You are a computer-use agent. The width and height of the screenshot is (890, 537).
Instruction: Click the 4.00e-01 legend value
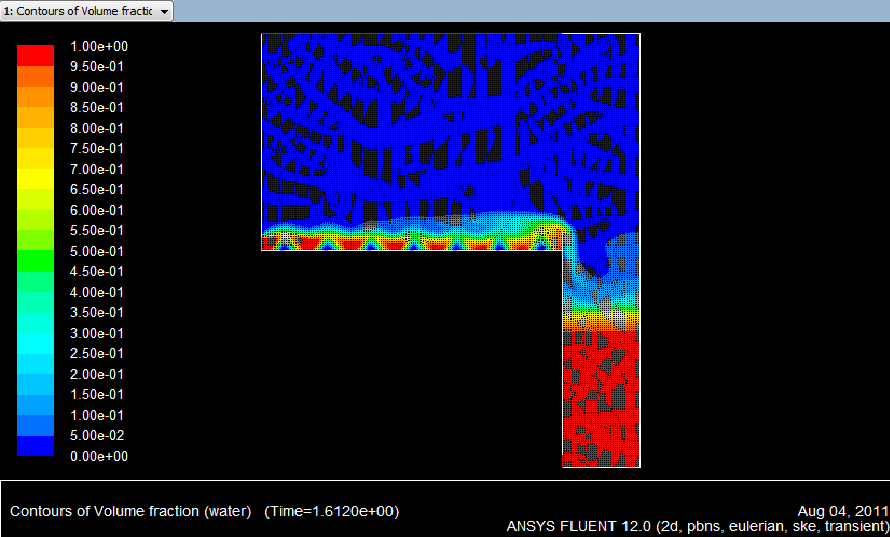pos(97,292)
